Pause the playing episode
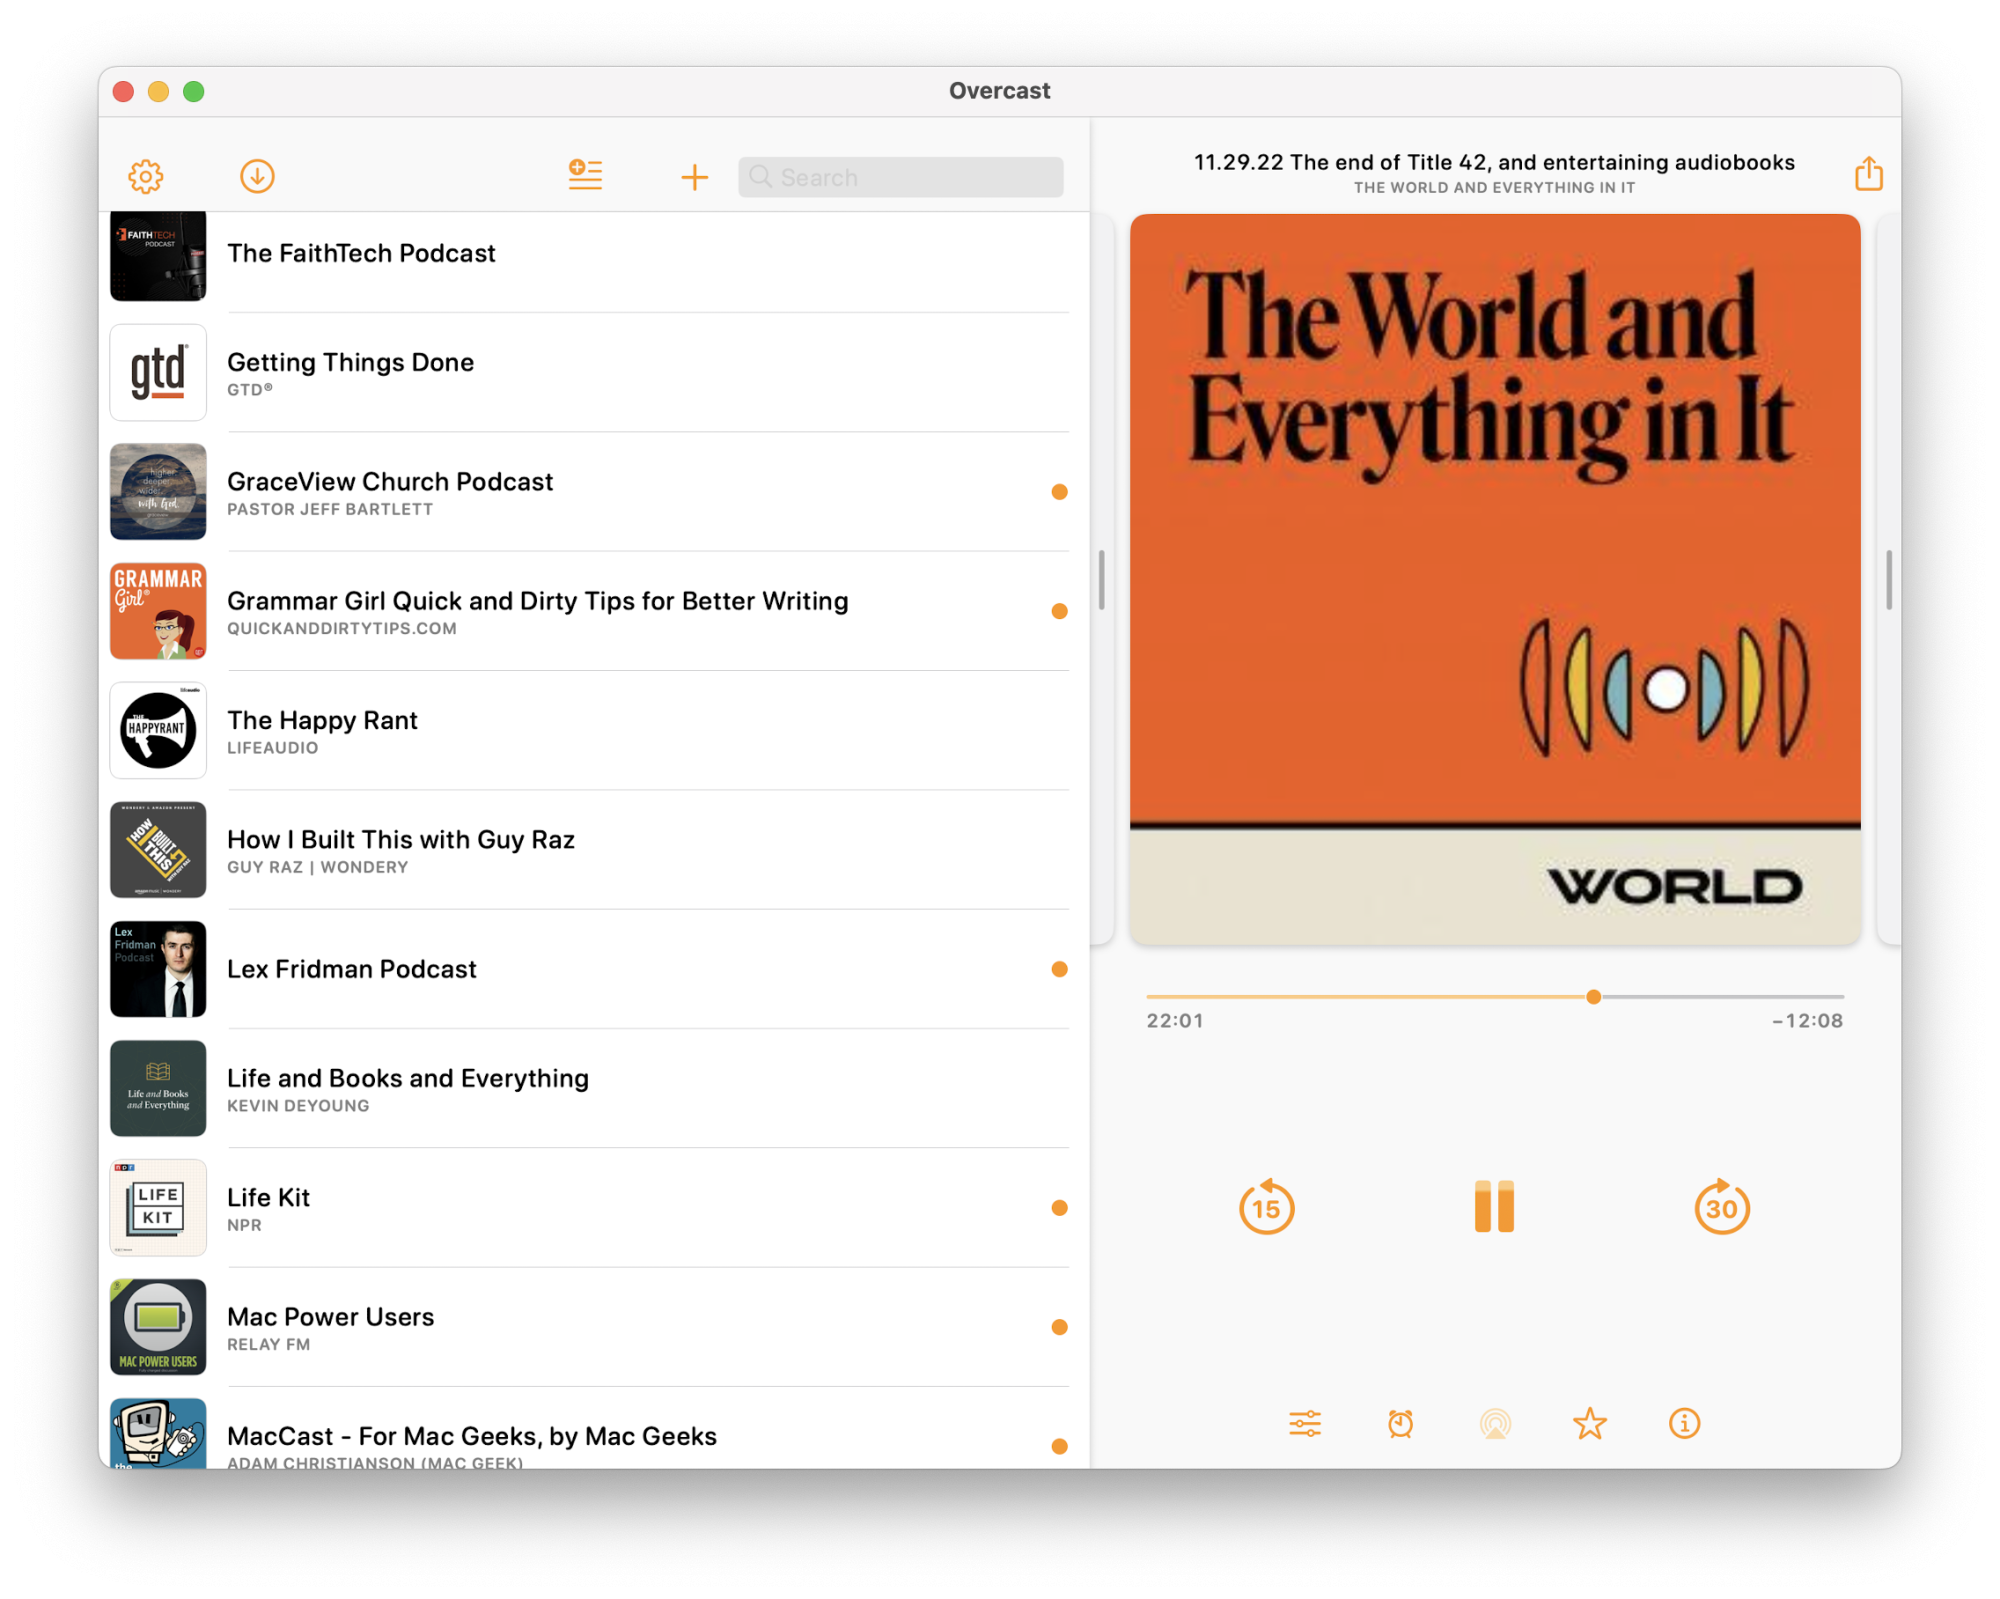Image resolution: width=2000 pixels, height=1599 pixels. click(1494, 1207)
